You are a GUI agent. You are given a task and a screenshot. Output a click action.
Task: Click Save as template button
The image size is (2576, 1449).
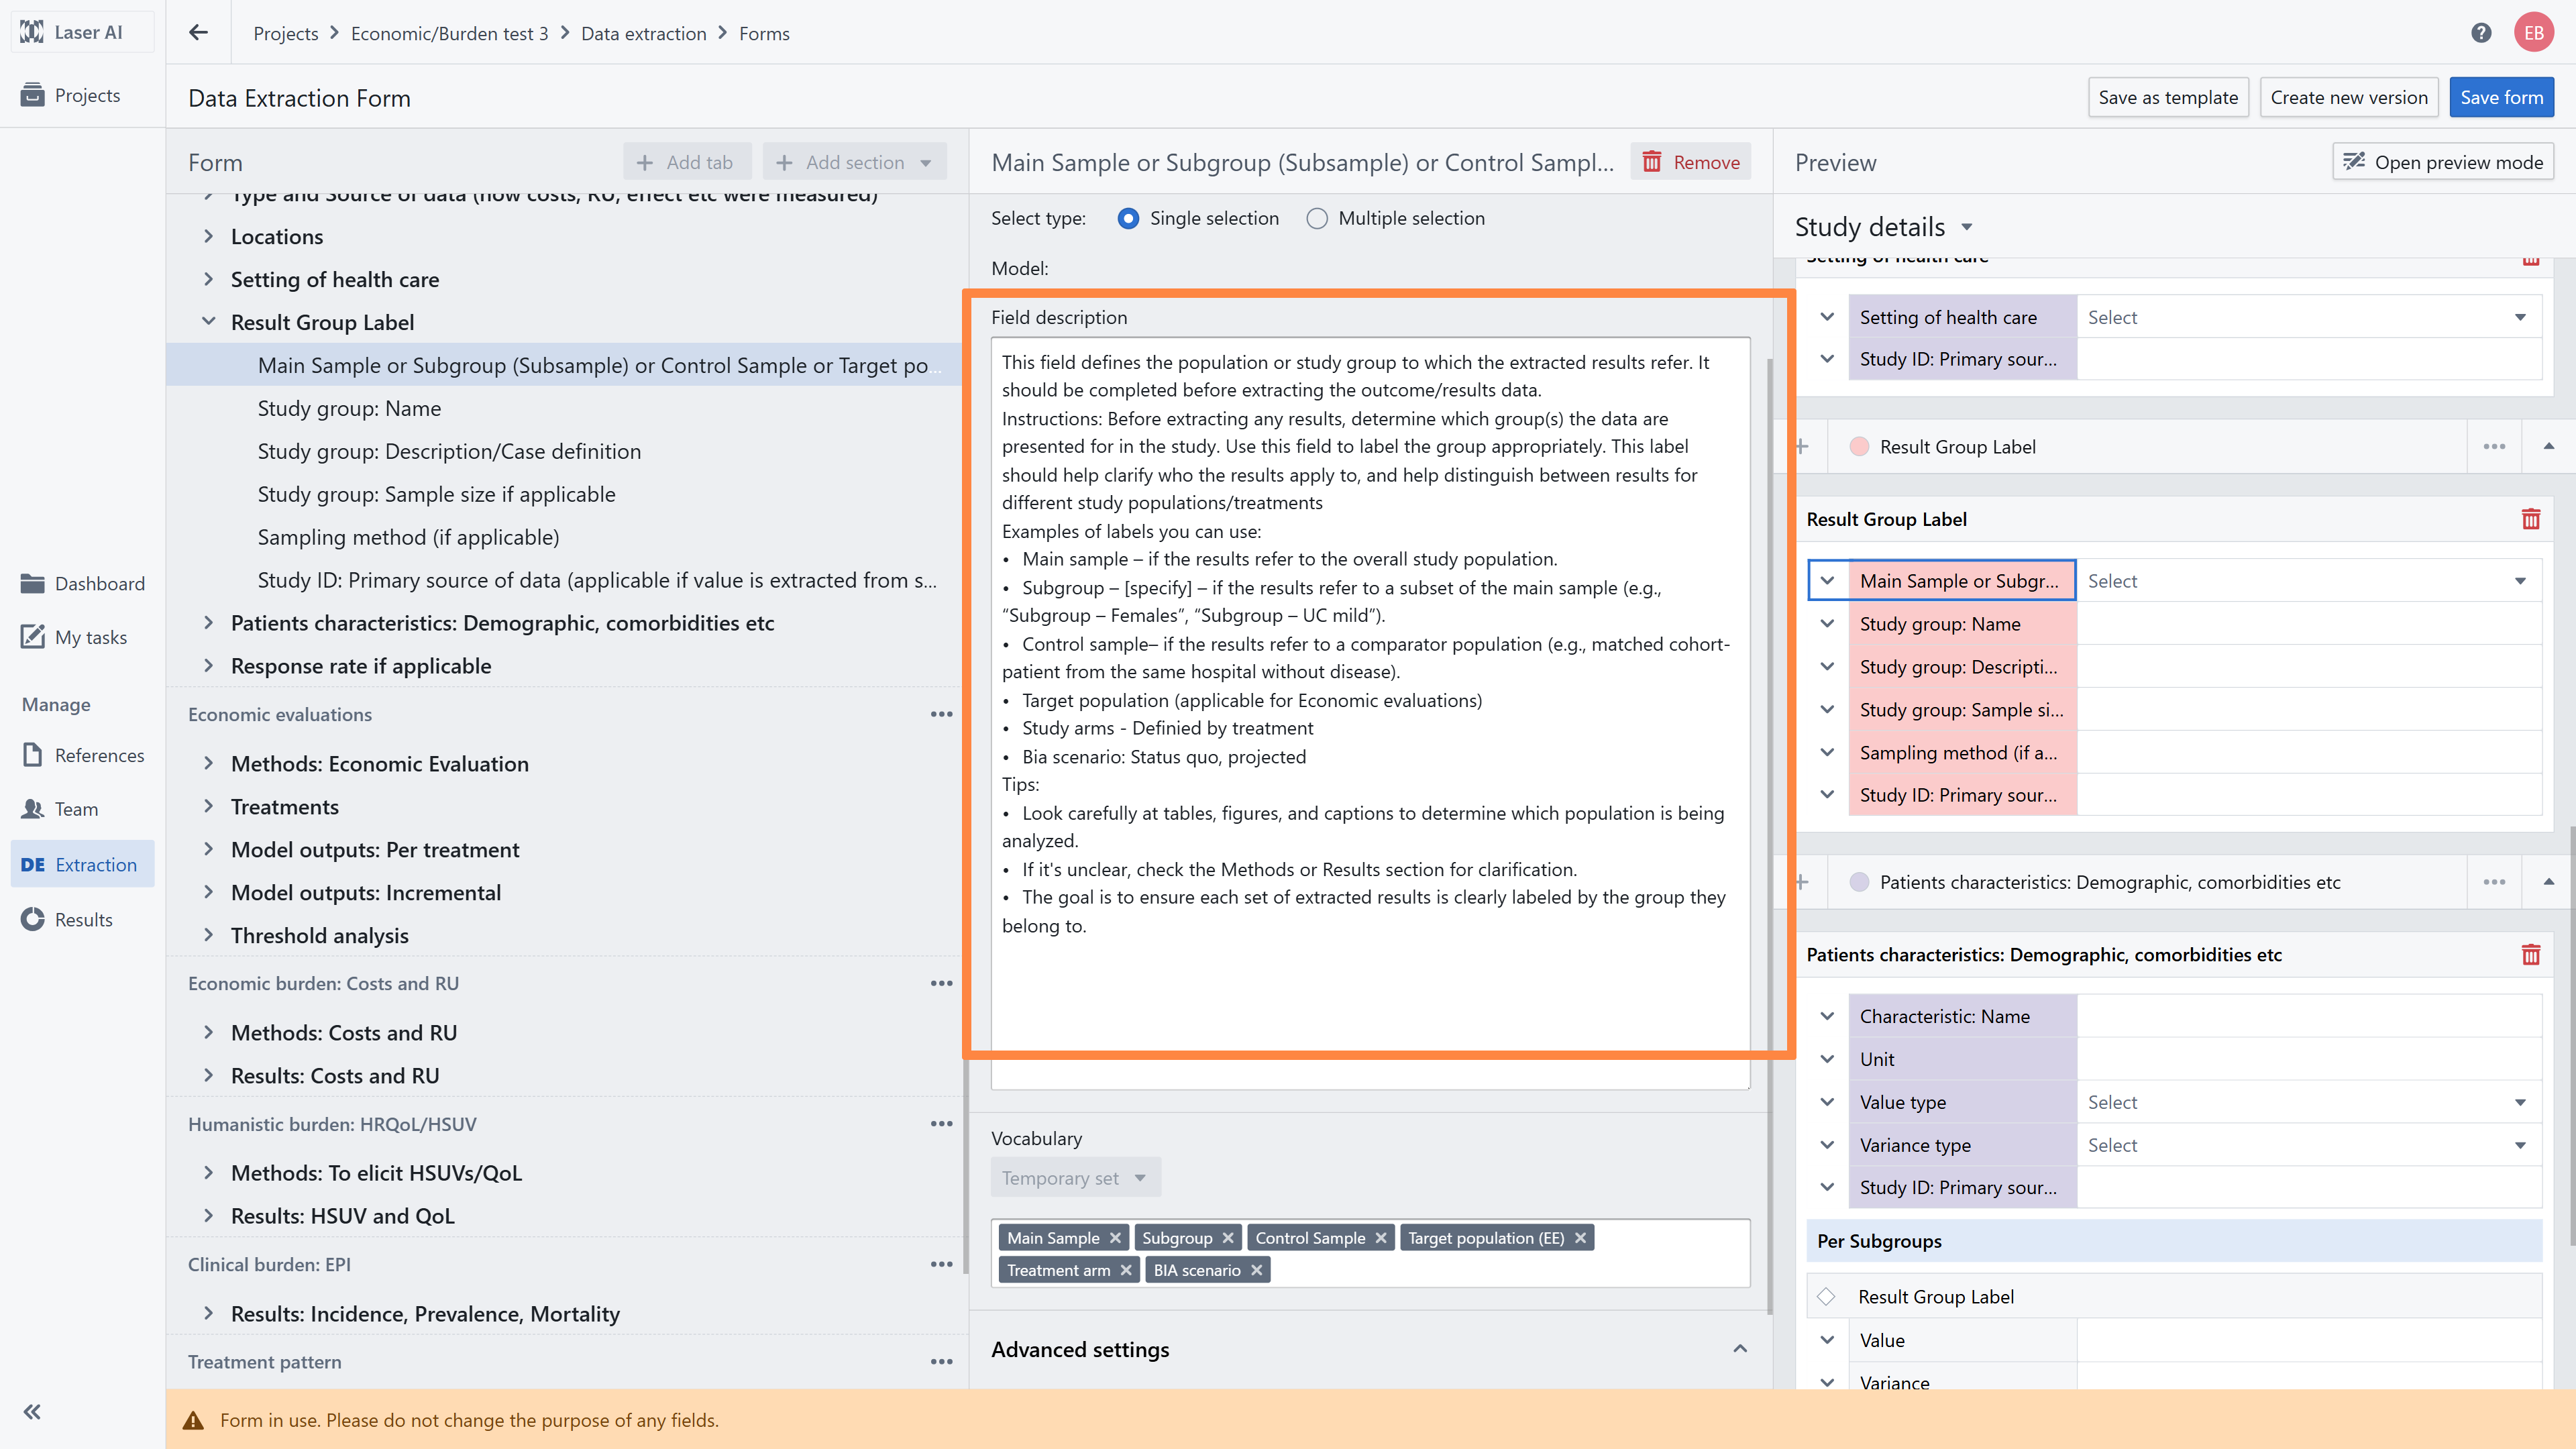point(2168,97)
